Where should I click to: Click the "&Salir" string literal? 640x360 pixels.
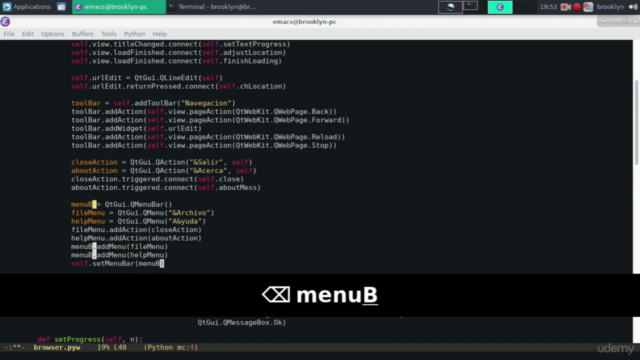pos(206,162)
